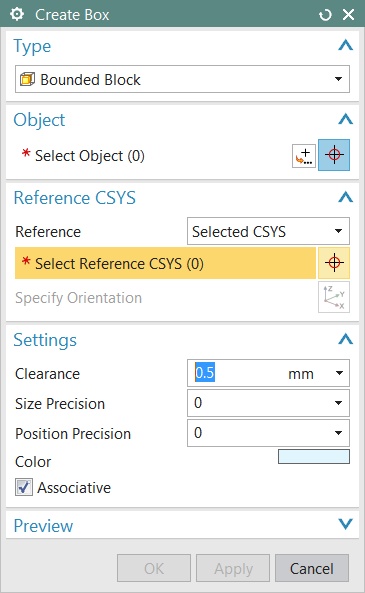Expand the Preview section
The width and height of the screenshot is (365, 593).
(x=345, y=524)
